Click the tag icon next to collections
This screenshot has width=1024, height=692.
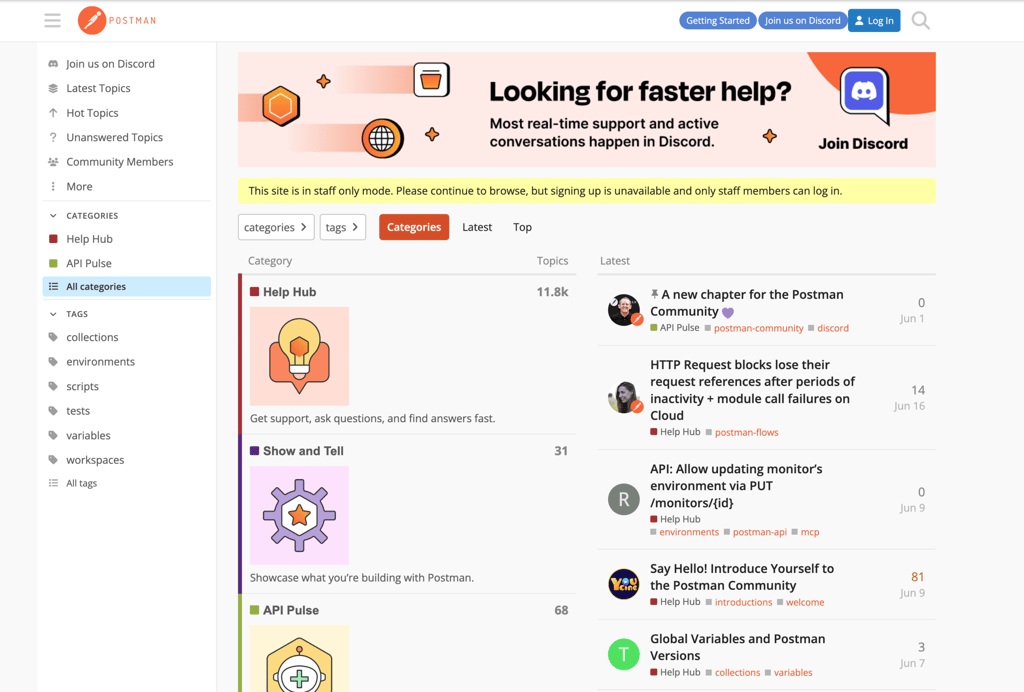54,337
